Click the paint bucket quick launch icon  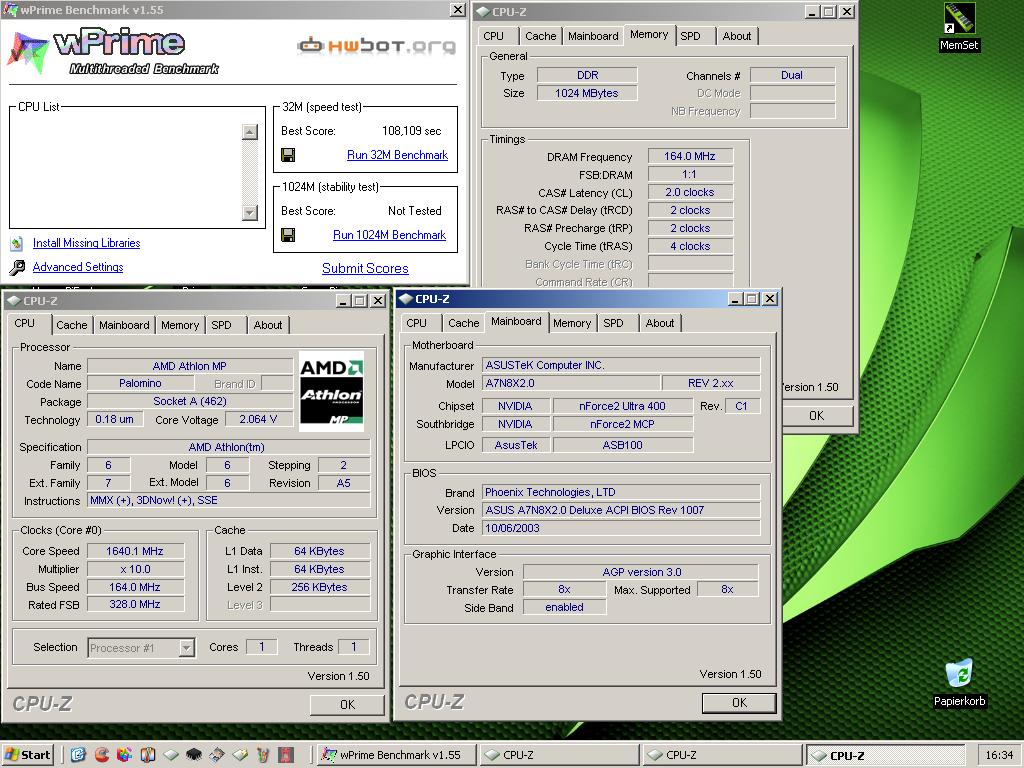[x=263, y=755]
